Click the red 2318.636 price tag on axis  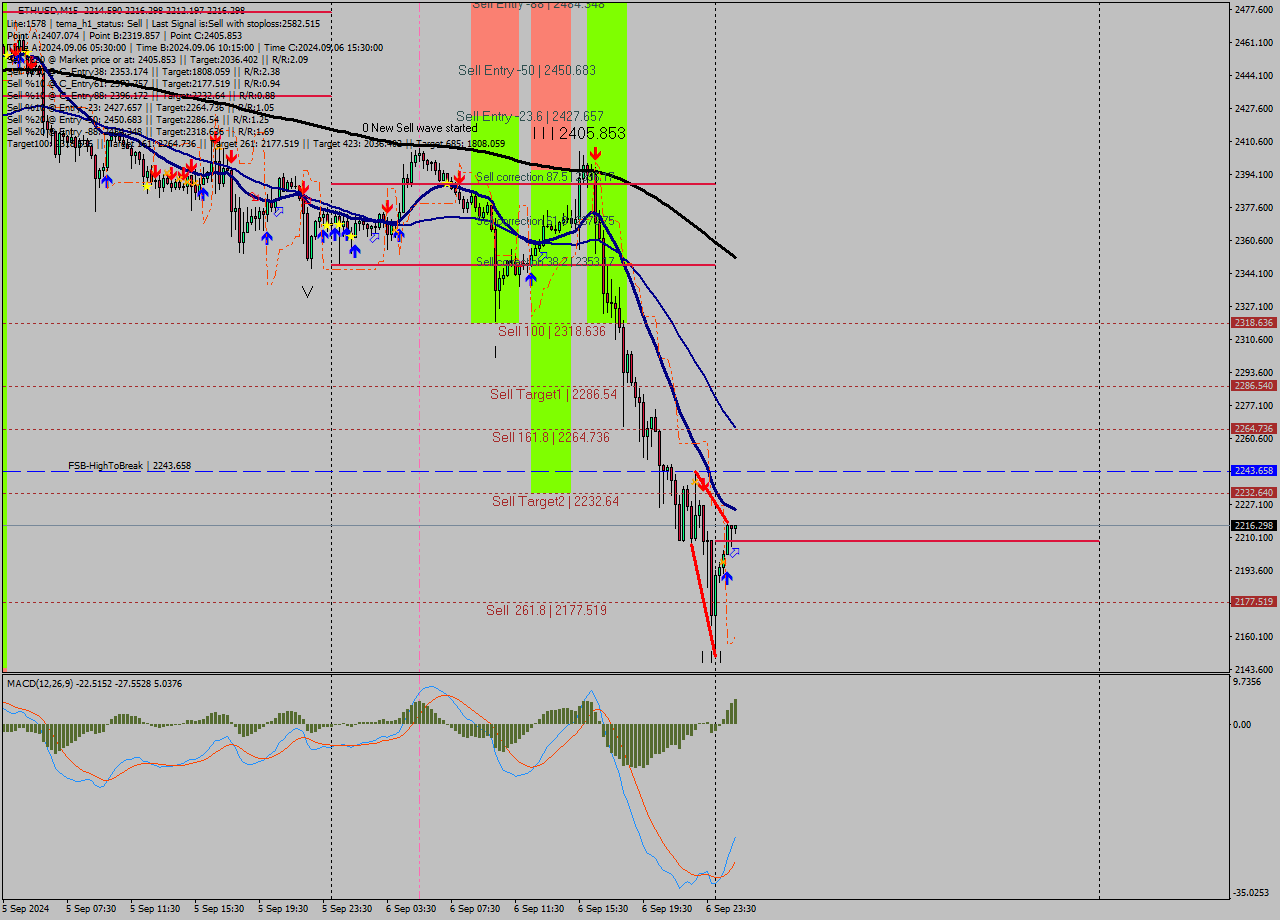point(1254,323)
